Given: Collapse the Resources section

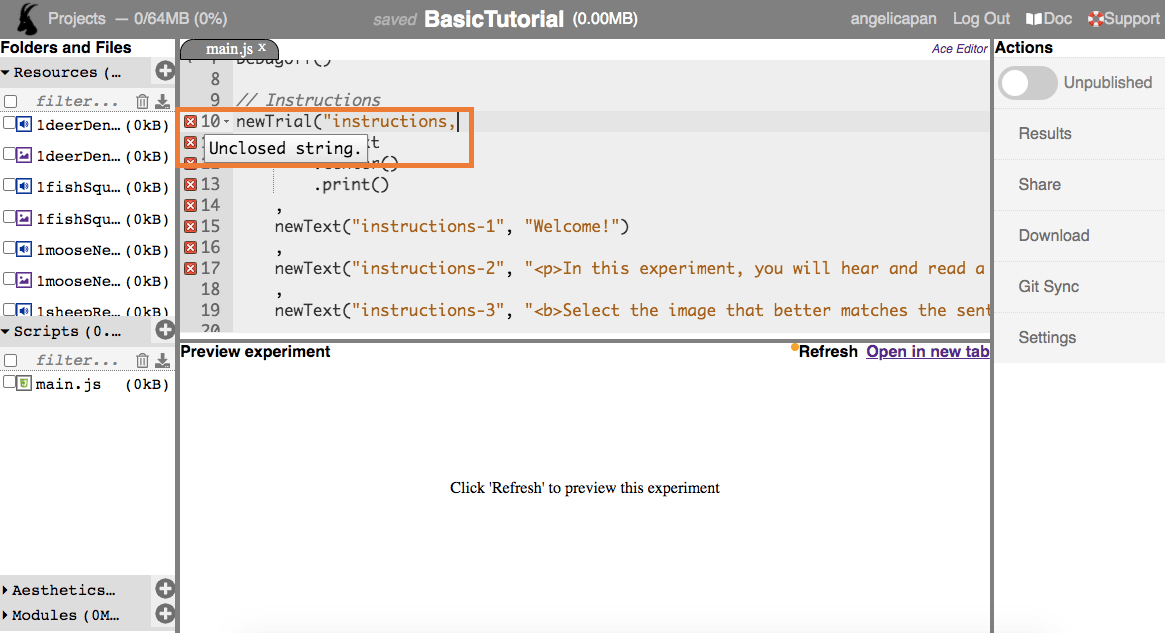Looking at the screenshot, I should point(10,71).
